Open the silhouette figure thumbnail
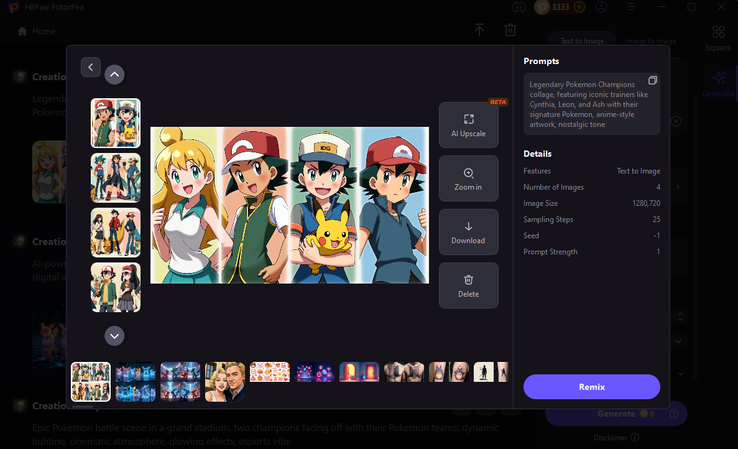This screenshot has width=738, height=449. click(491, 372)
